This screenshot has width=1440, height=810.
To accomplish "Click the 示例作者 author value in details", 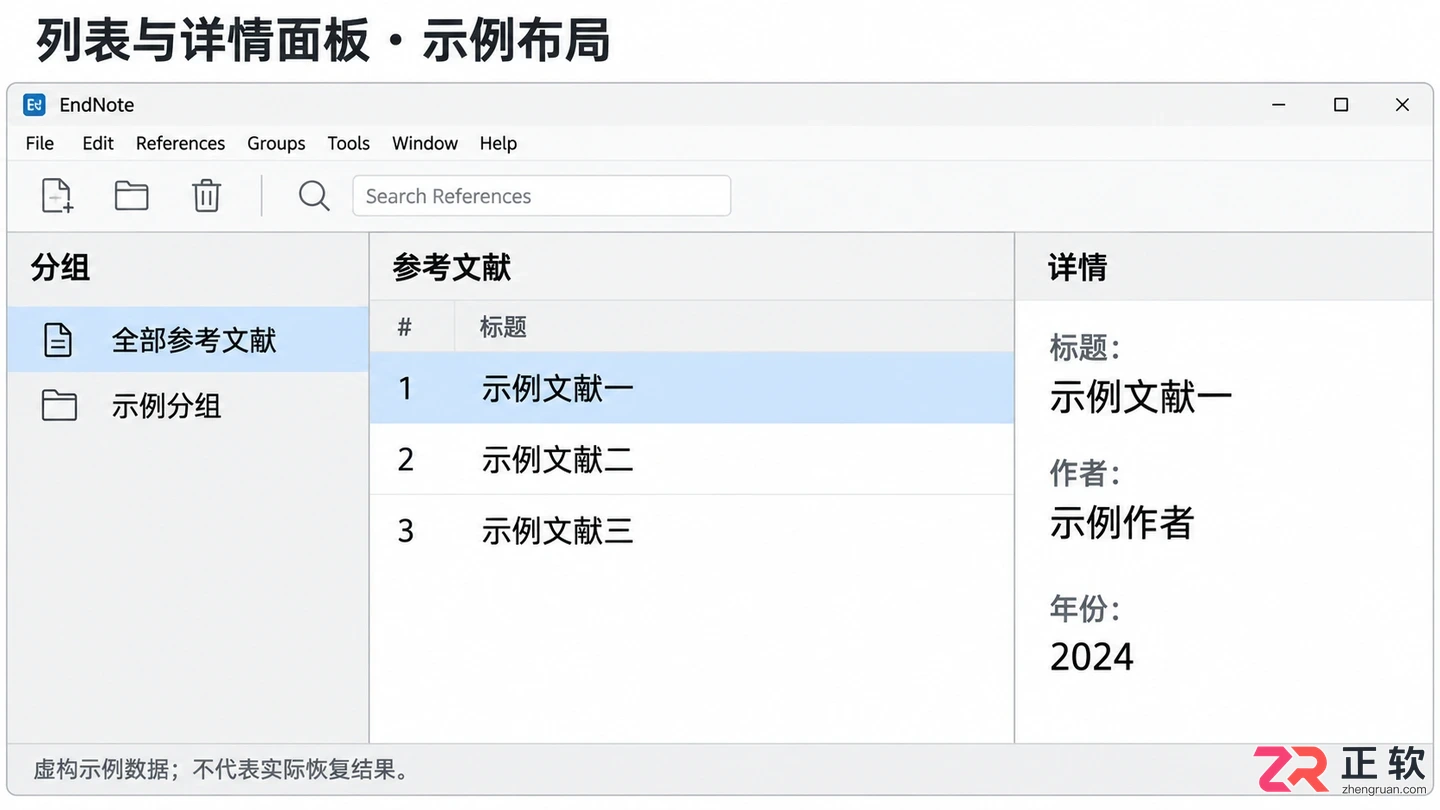I will click(1122, 522).
